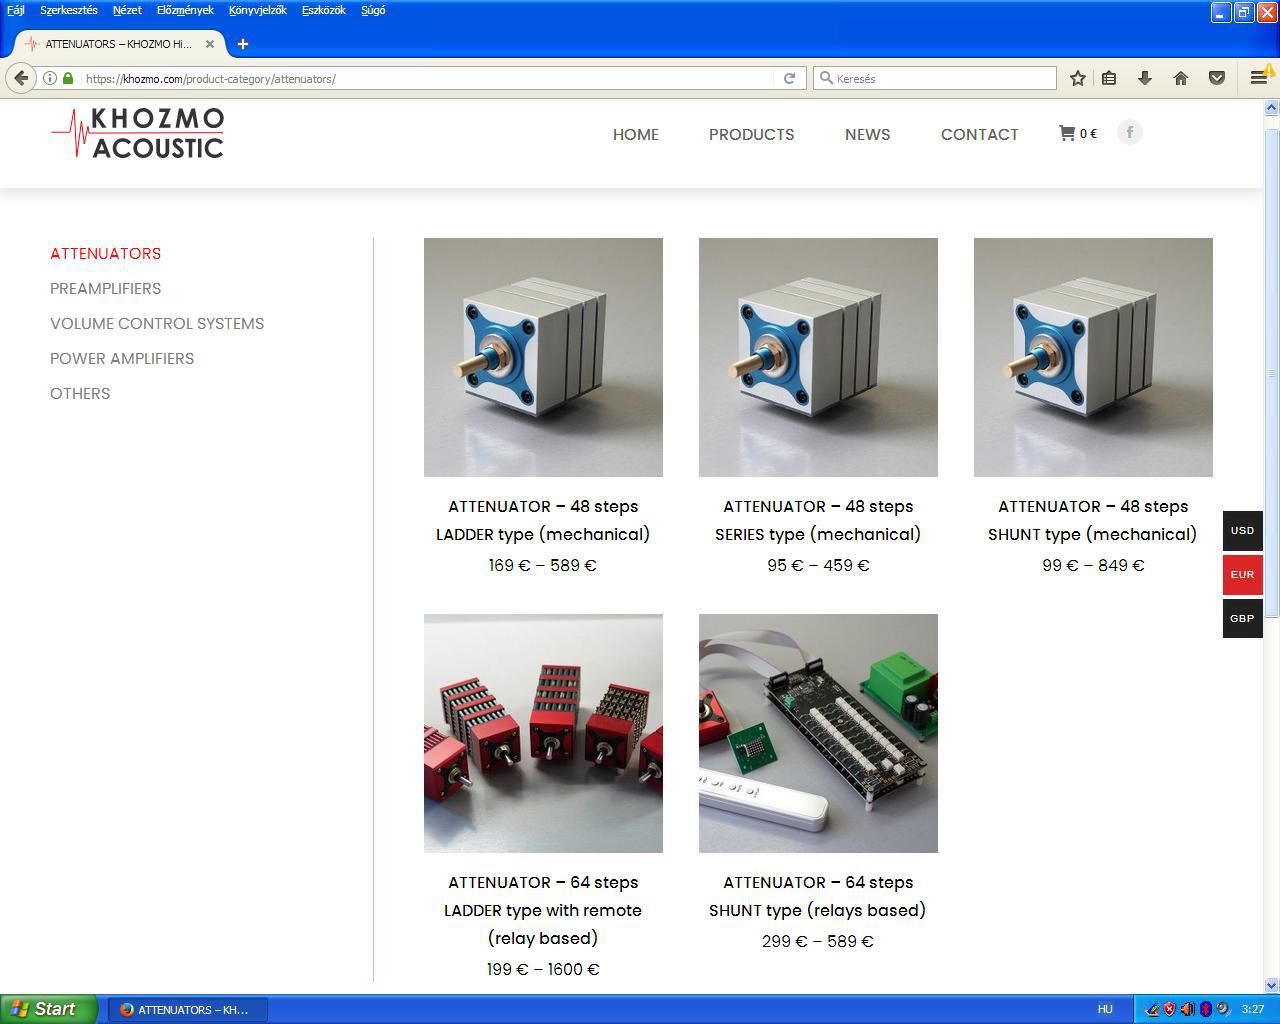1280x1024 pixels.
Task: Close the ATTENUATORS browser tab
Action: pos(211,44)
